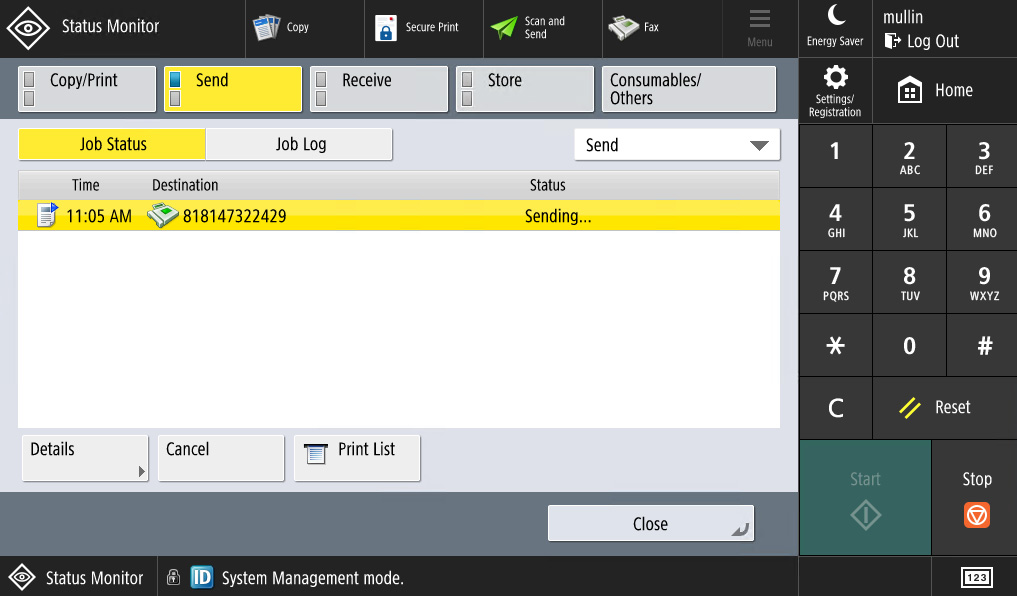Click the ID login icon in status bar
This screenshot has width=1017, height=596.
coord(201,577)
